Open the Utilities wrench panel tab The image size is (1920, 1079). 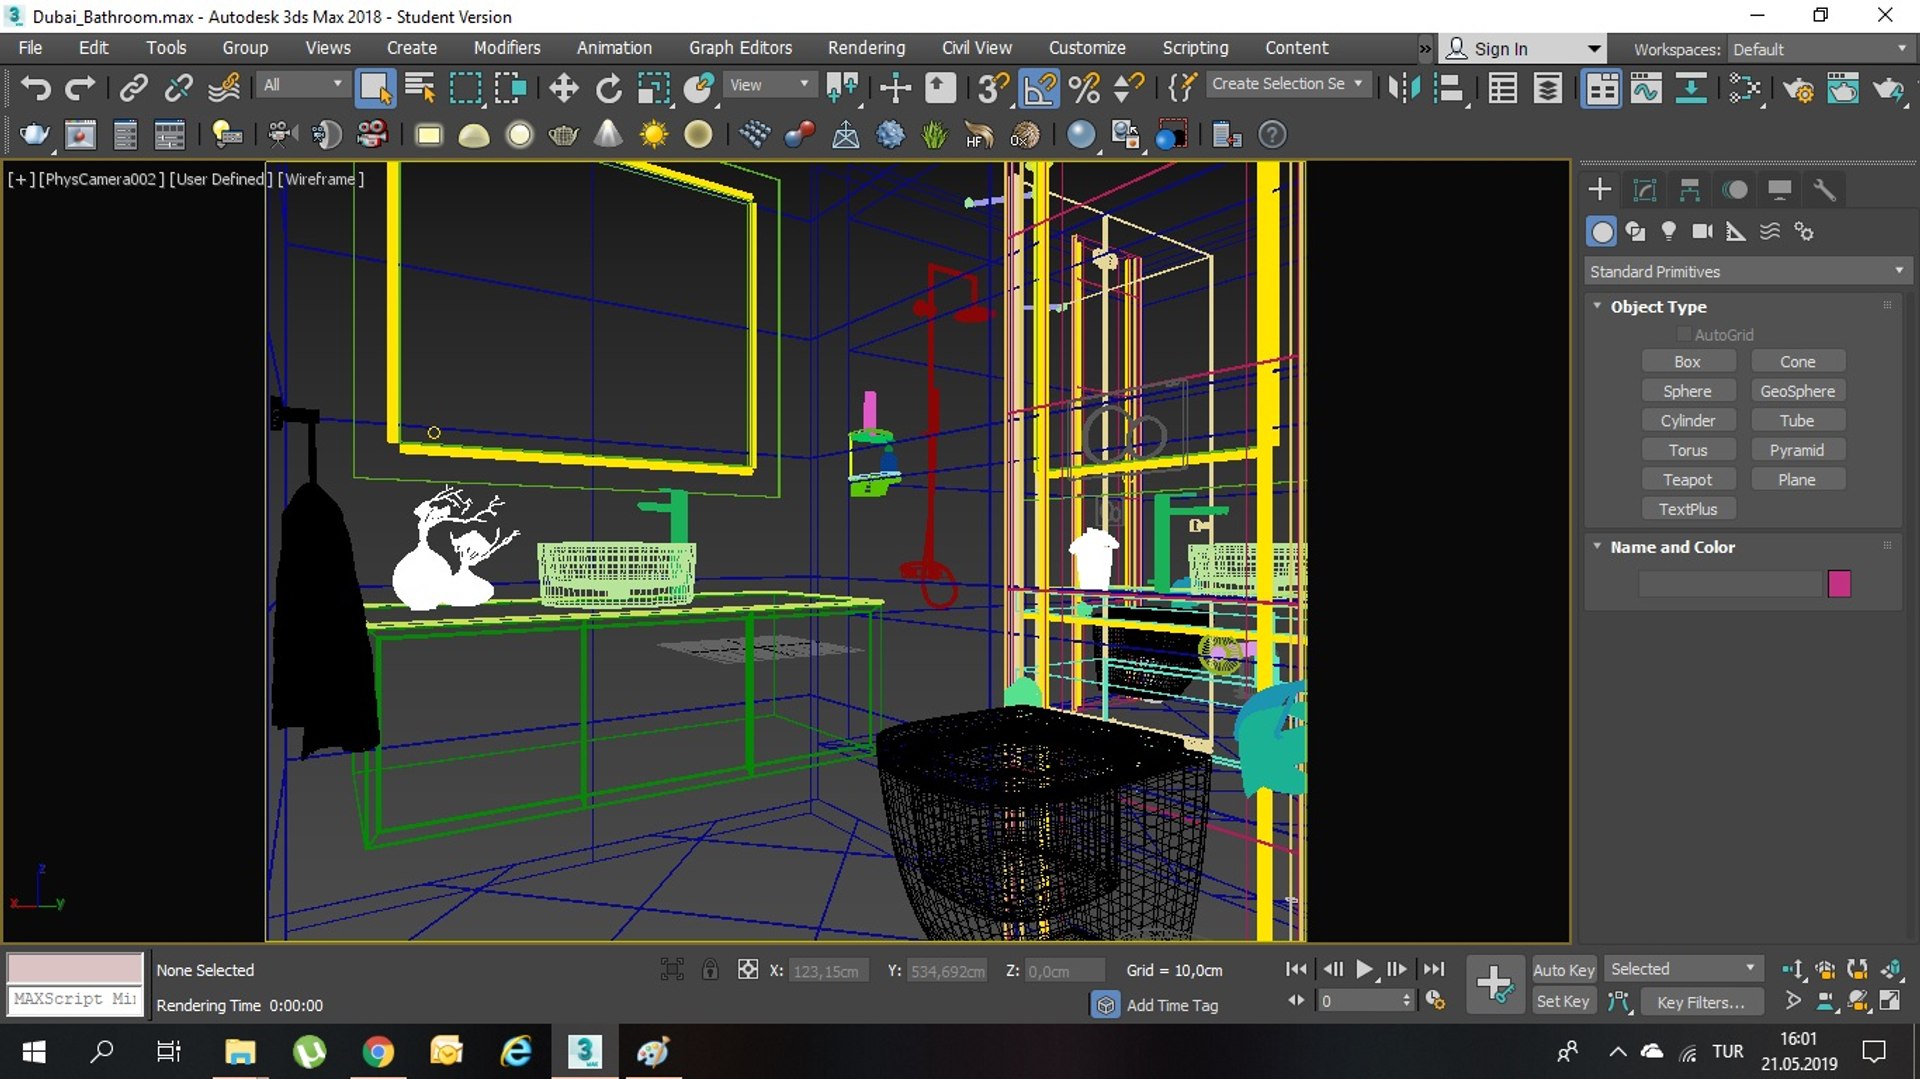tap(1824, 189)
